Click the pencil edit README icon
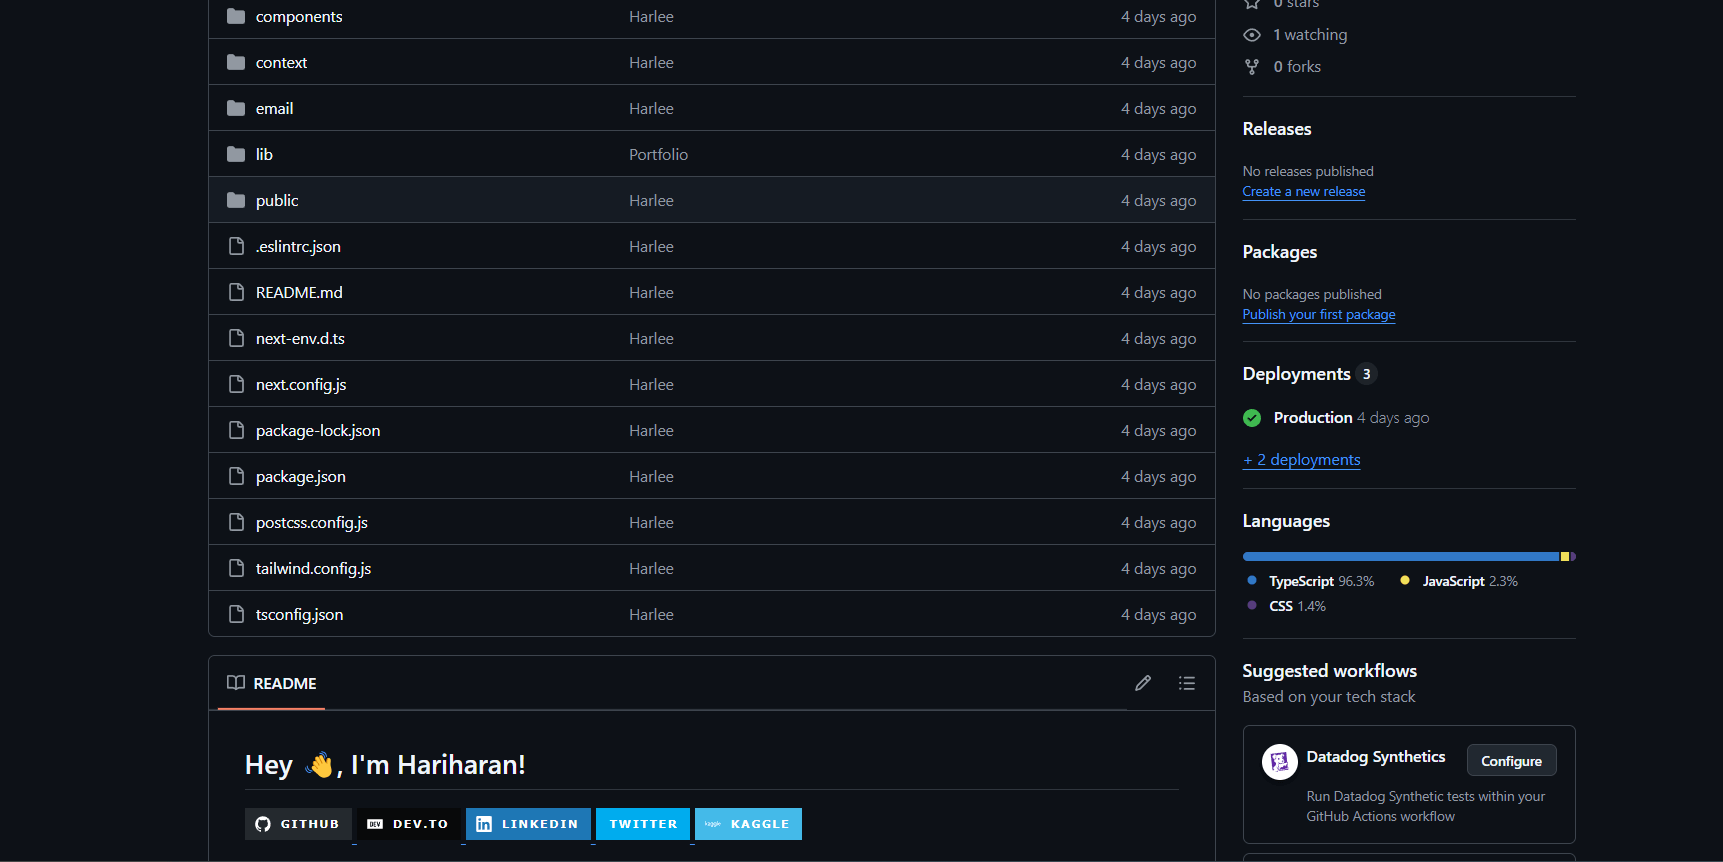This screenshot has height=862, width=1723. [x=1143, y=683]
